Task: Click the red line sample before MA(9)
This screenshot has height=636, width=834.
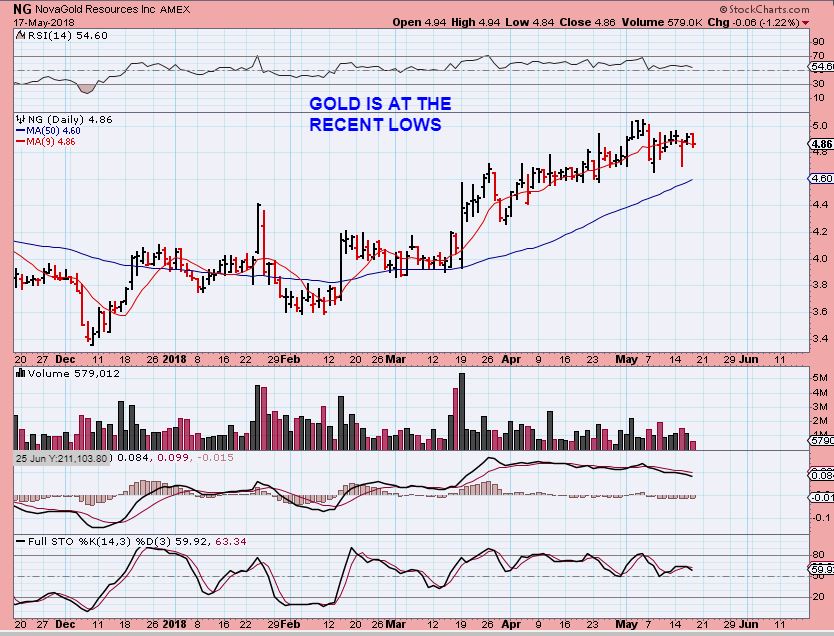Action: pos(21,141)
